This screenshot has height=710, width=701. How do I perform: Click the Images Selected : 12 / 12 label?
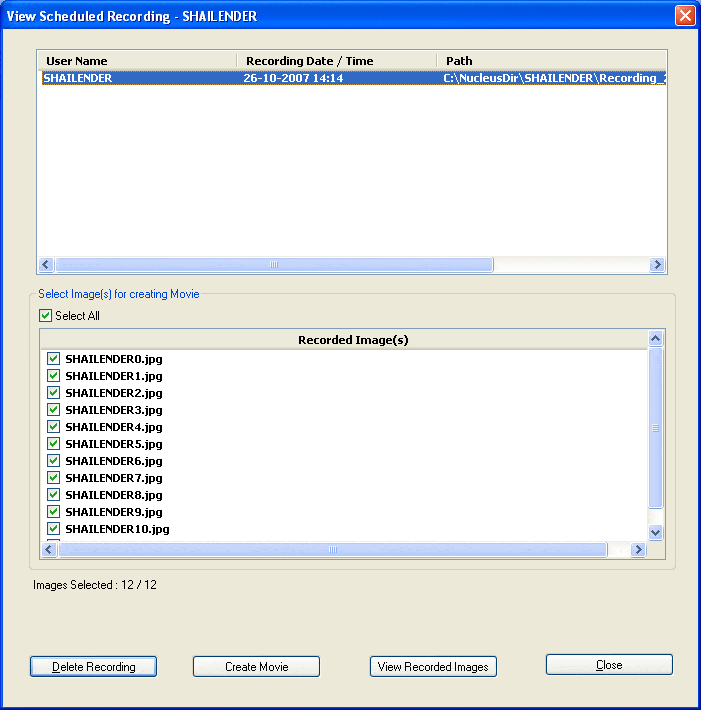pos(95,585)
